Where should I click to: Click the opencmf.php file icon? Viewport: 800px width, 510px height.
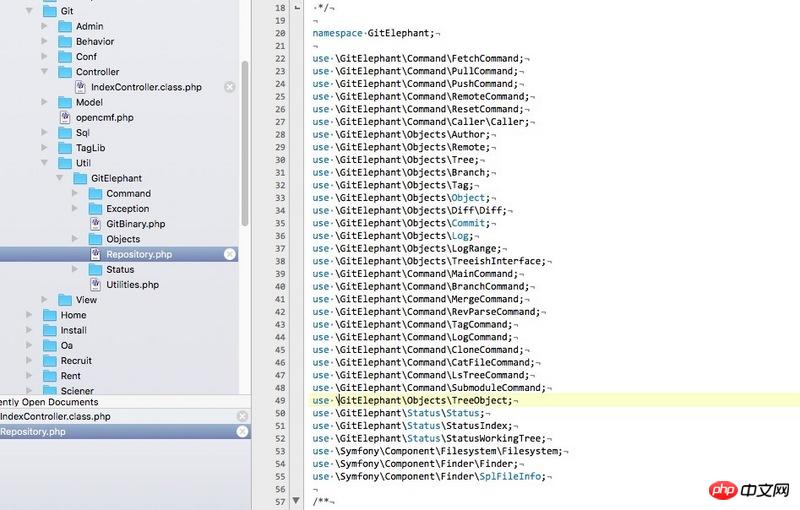[x=65, y=117]
